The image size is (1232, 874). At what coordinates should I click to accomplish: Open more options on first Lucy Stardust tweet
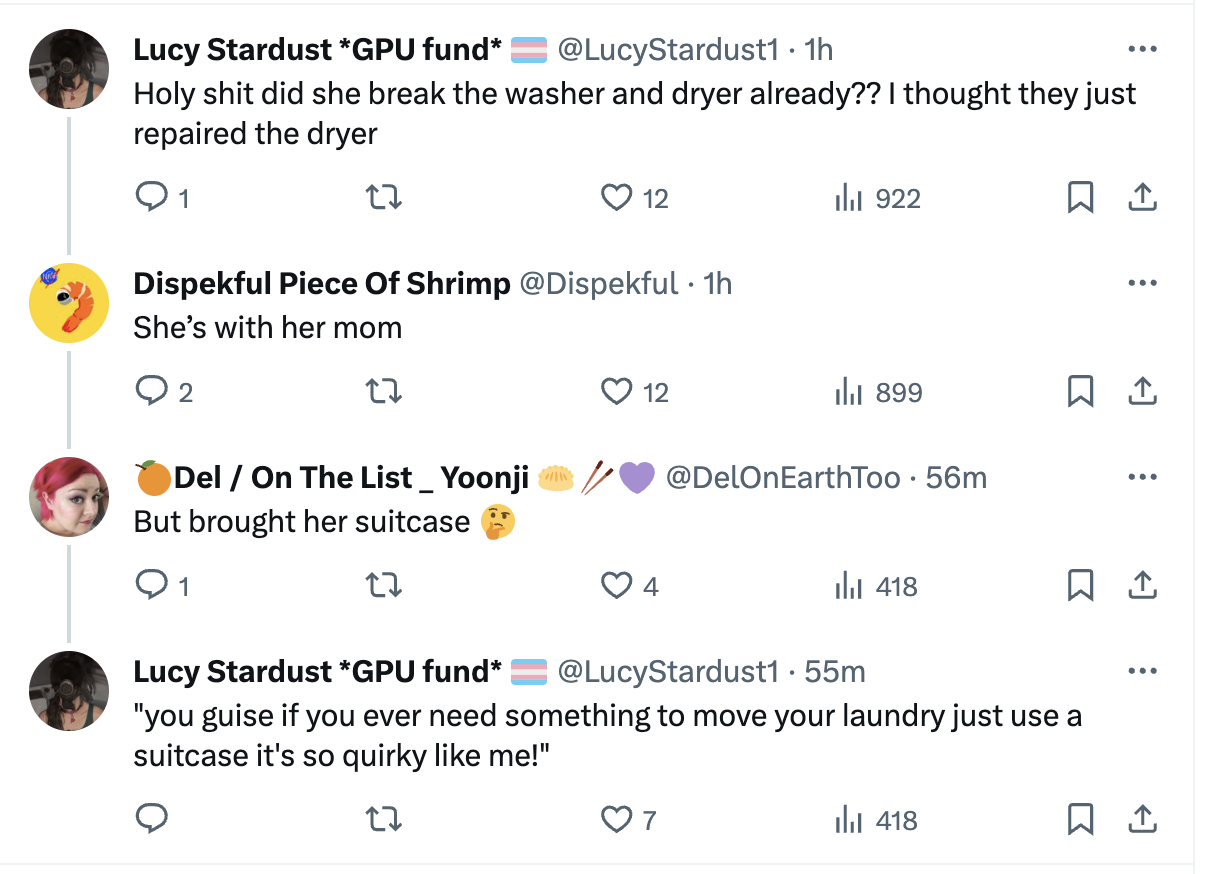pos(1142,49)
